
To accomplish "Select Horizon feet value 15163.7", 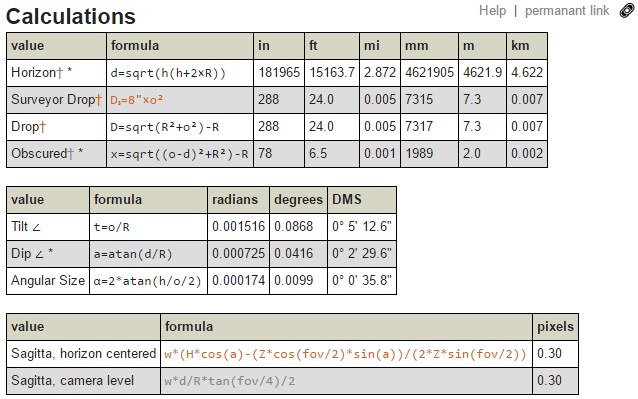I will pyautogui.click(x=332, y=72).
